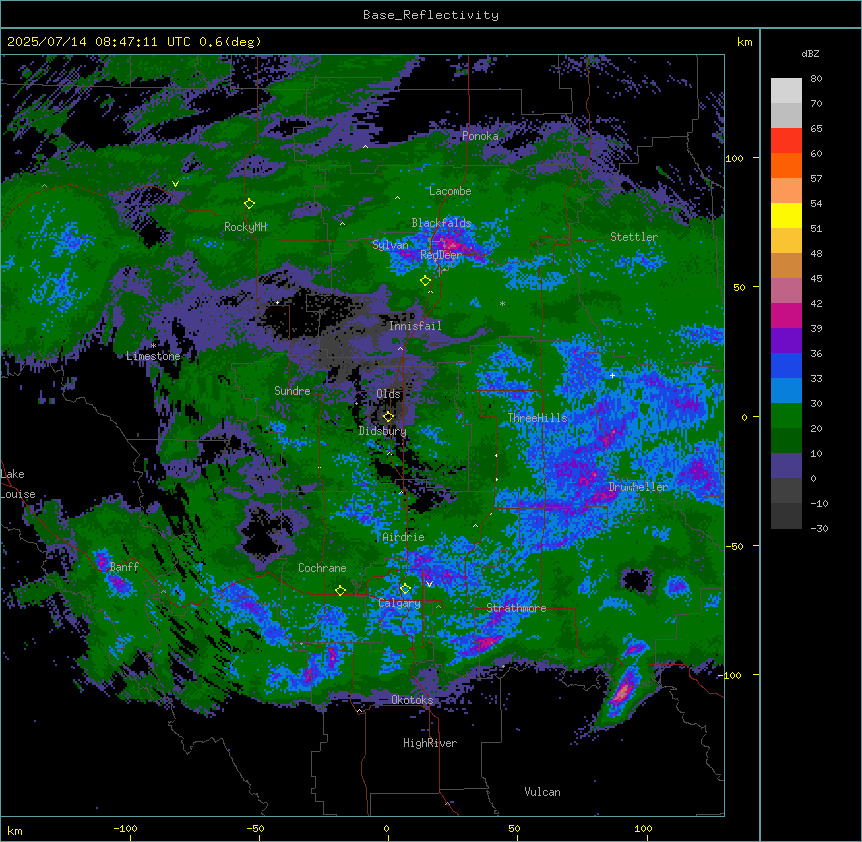Viewport: 862px width, 842px height.
Task: Click the Stettler label
Action: (634, 237)
